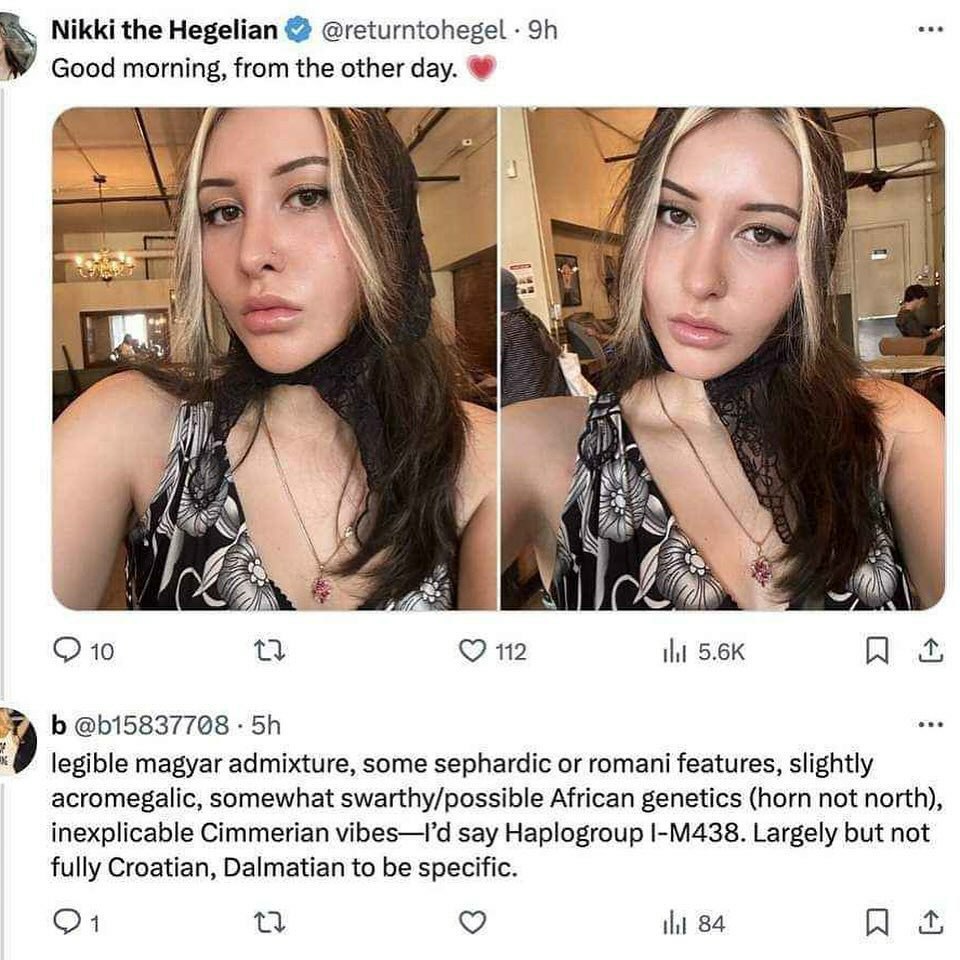Open the right selfie photo

pos(723,359)
